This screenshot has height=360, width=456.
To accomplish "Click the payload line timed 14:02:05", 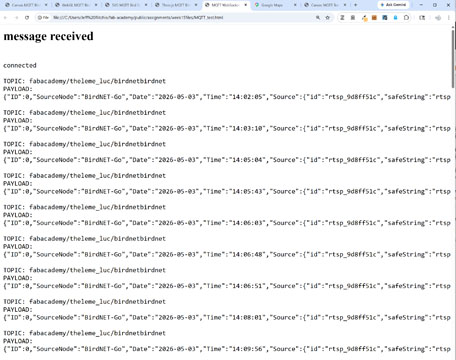I will coord(227,97).
